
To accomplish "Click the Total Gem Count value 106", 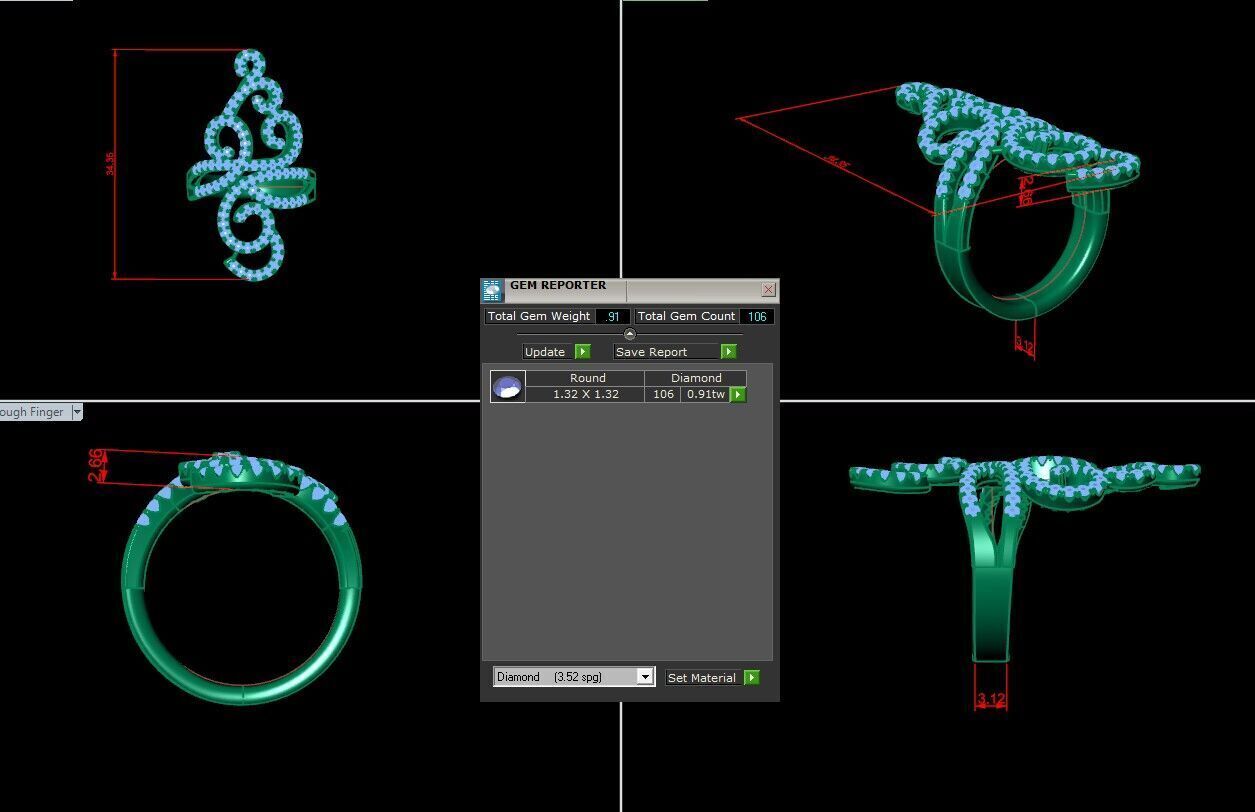I will point(757,316).
